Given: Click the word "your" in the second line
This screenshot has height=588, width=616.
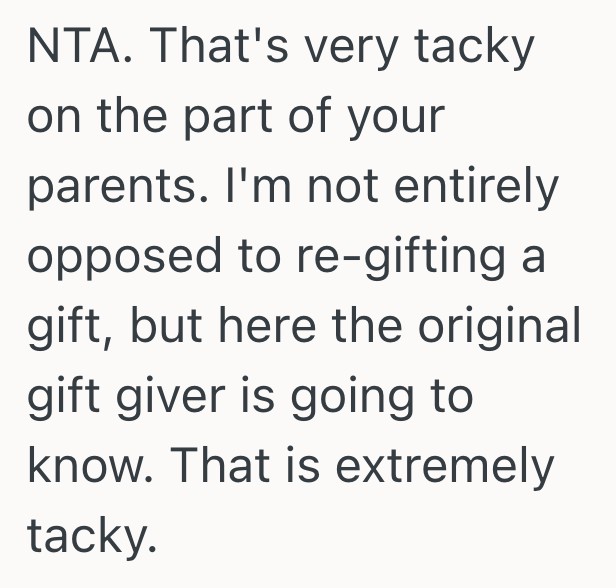Looking at the screenshot, I should coord(395,118).
